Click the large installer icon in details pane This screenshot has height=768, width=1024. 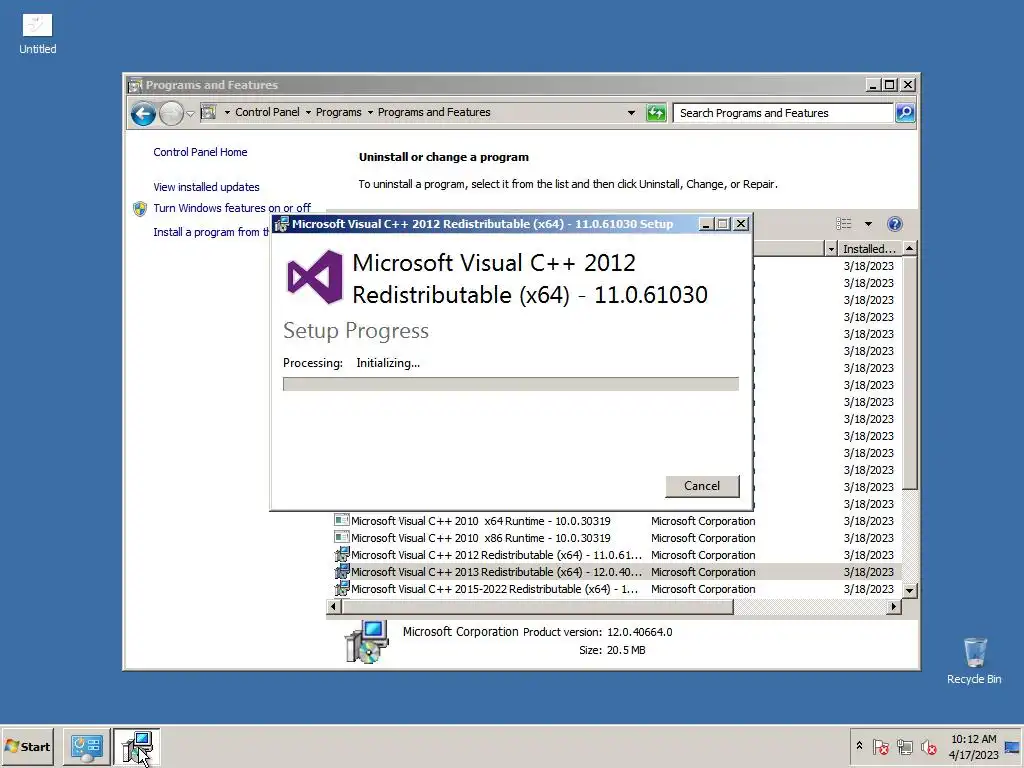click(367, 641)
